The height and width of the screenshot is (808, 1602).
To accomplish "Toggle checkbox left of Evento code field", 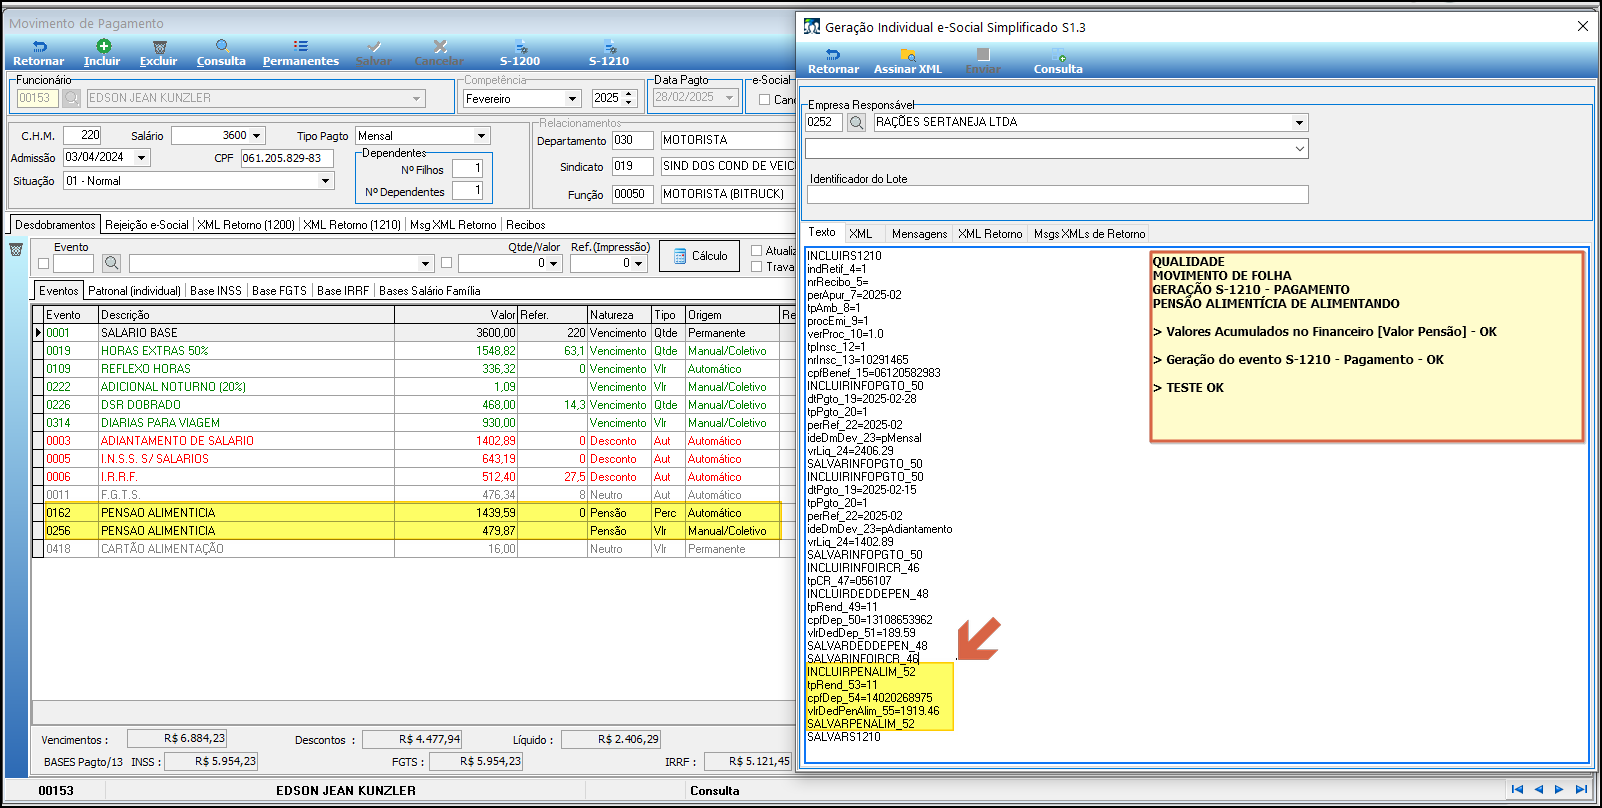I will 43,264.
